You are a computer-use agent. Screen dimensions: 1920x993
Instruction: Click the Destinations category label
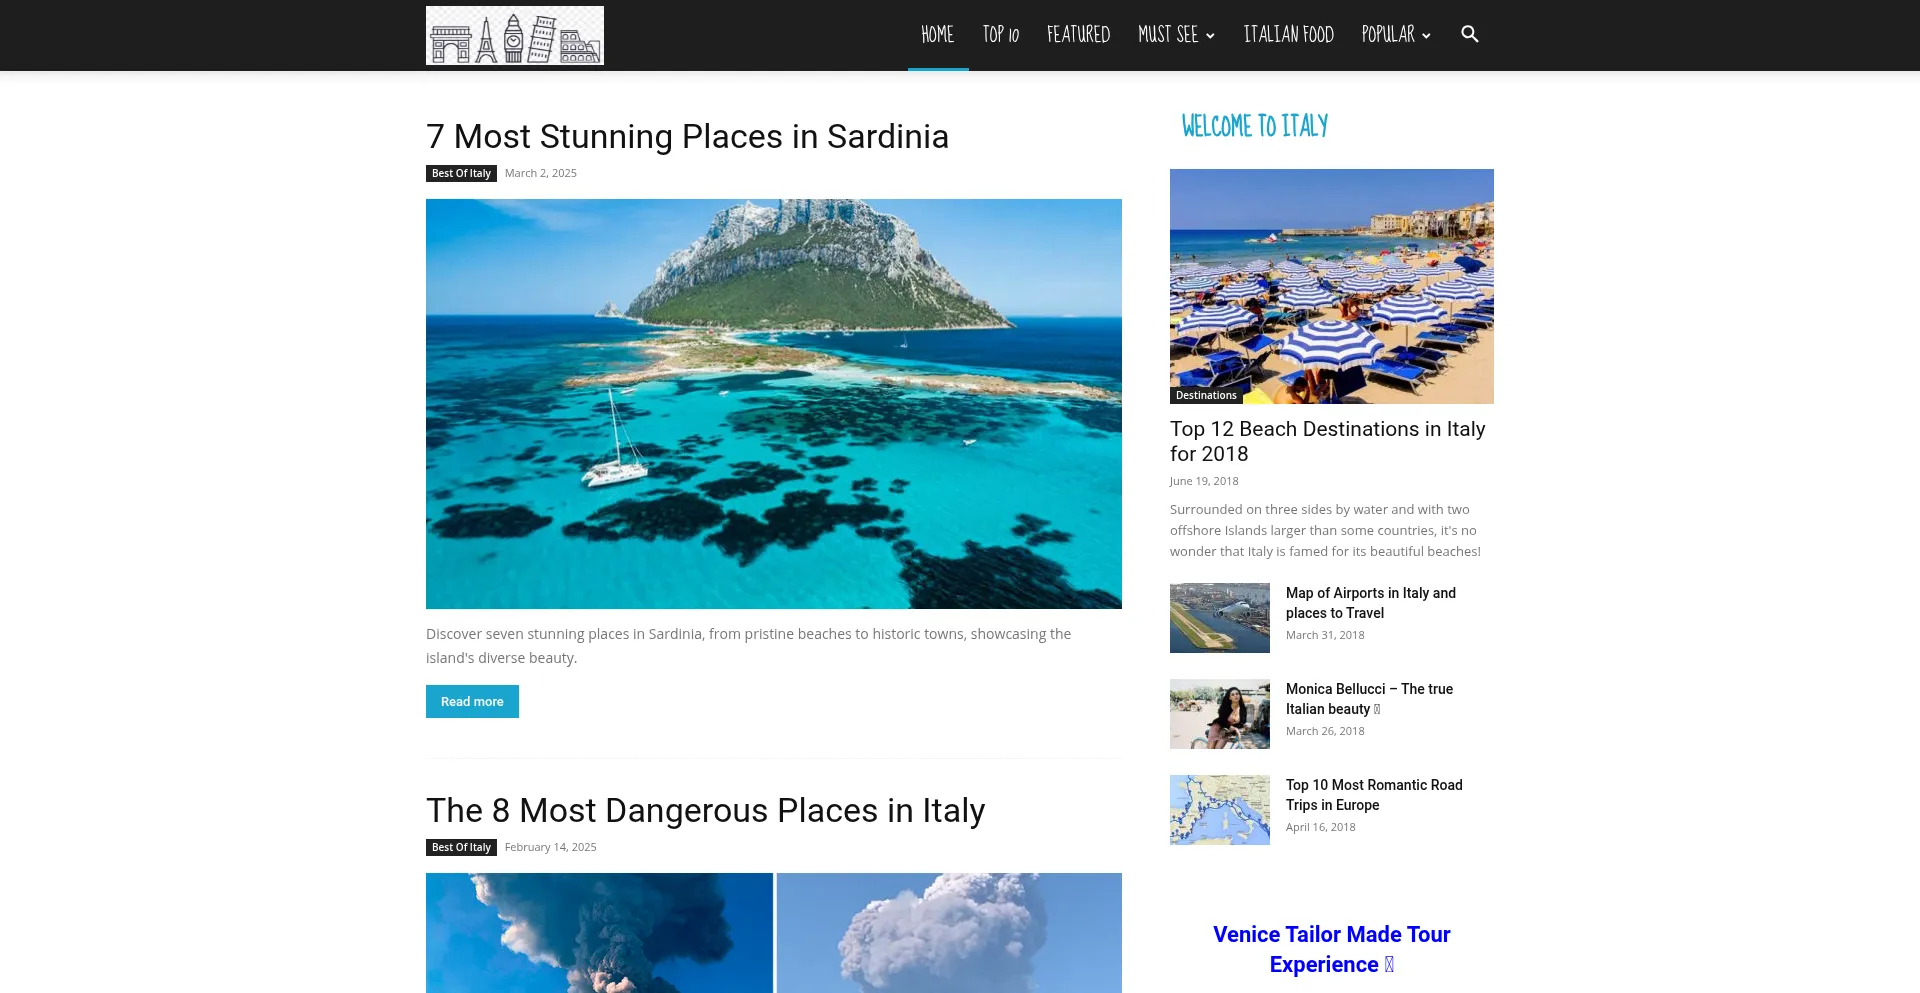(x=1206, y=395)
